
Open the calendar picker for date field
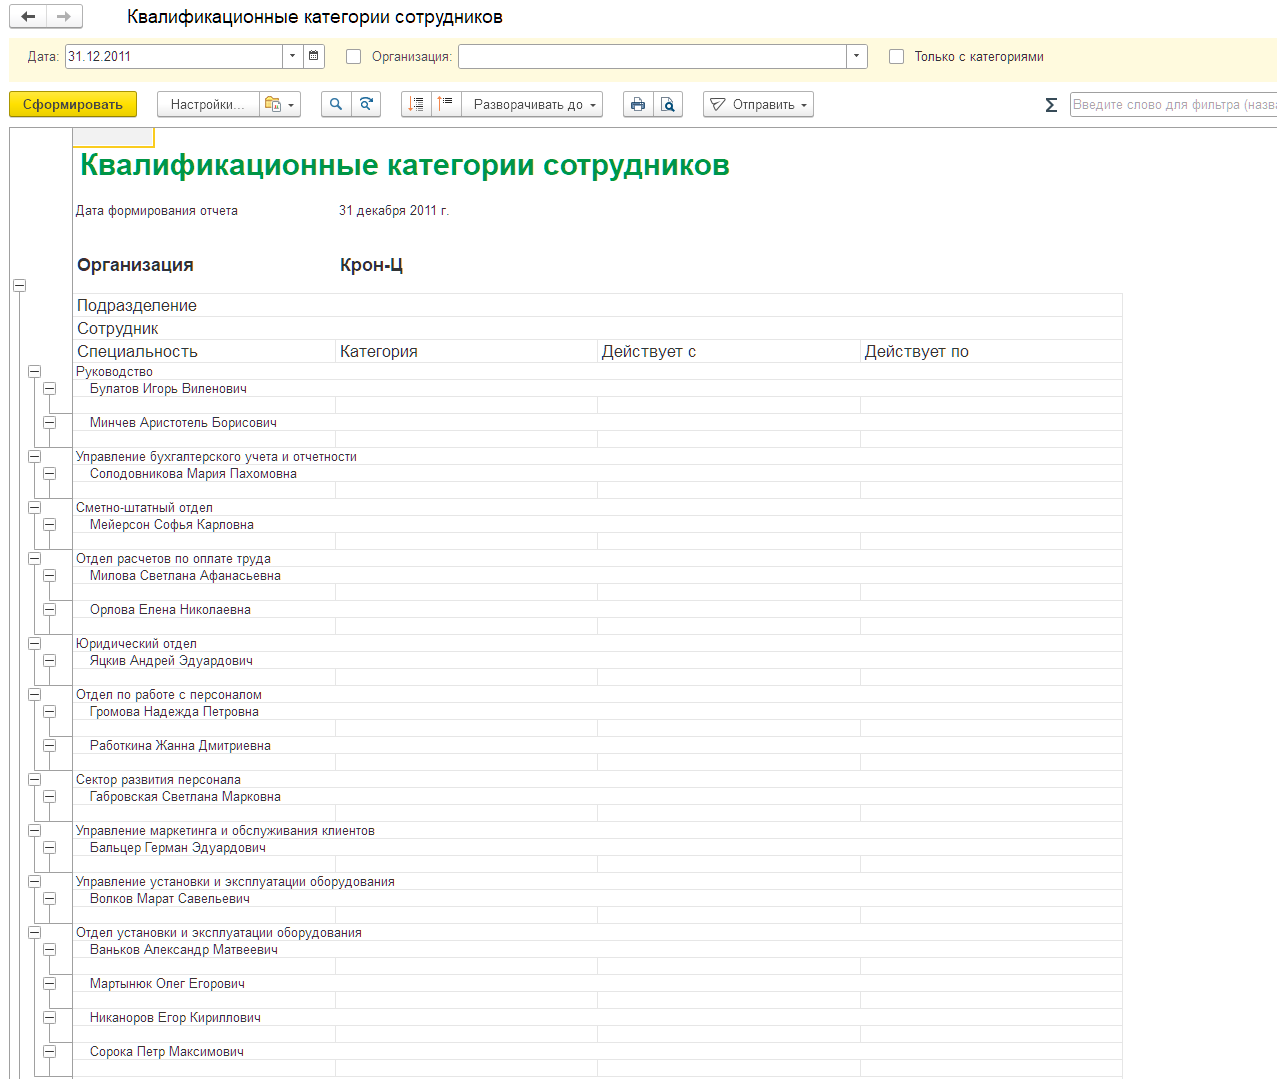click(314, 56)
